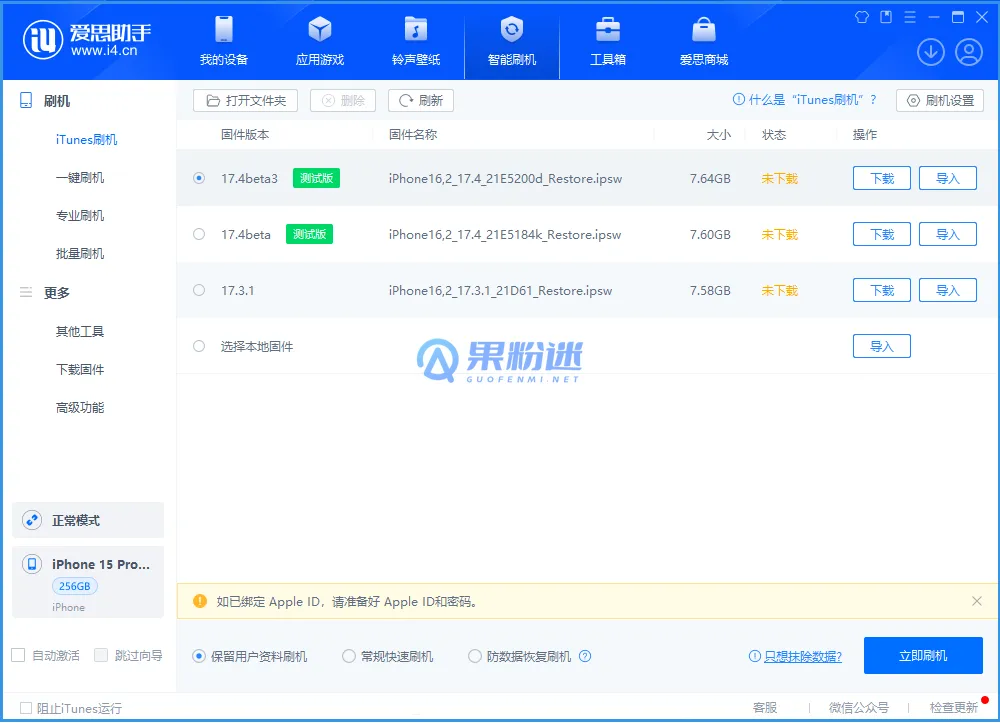This screenshot has width=1000, height=723.
Task: Select the iPhone 15 Pro device card
Action: (88, 582)
